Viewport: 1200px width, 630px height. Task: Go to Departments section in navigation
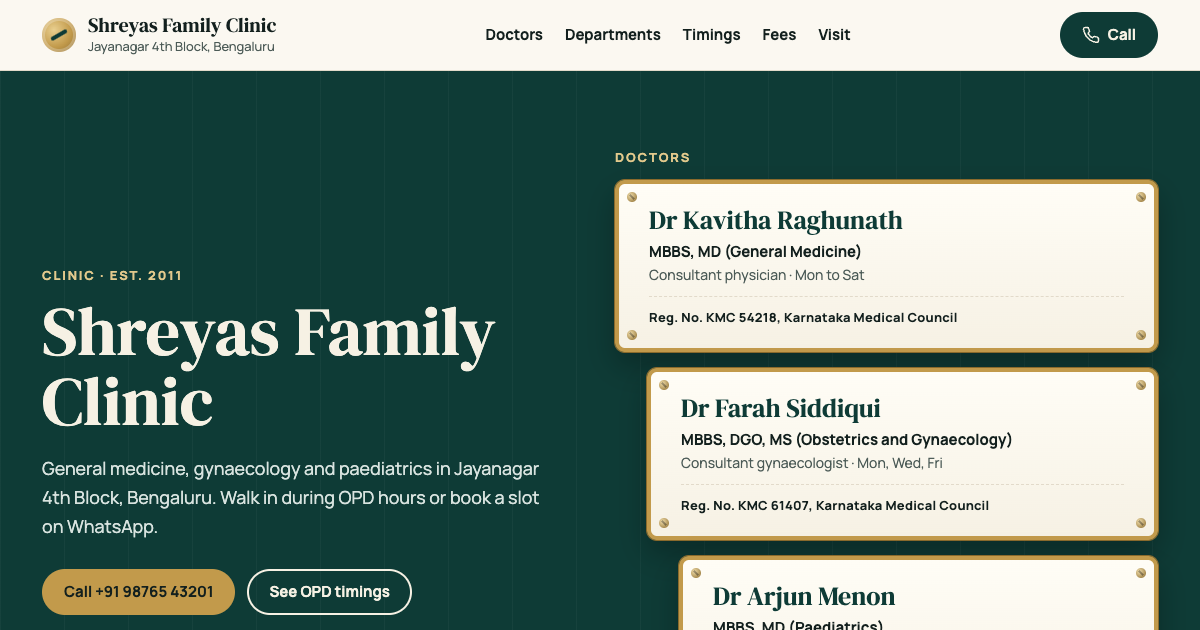point(613,35)
